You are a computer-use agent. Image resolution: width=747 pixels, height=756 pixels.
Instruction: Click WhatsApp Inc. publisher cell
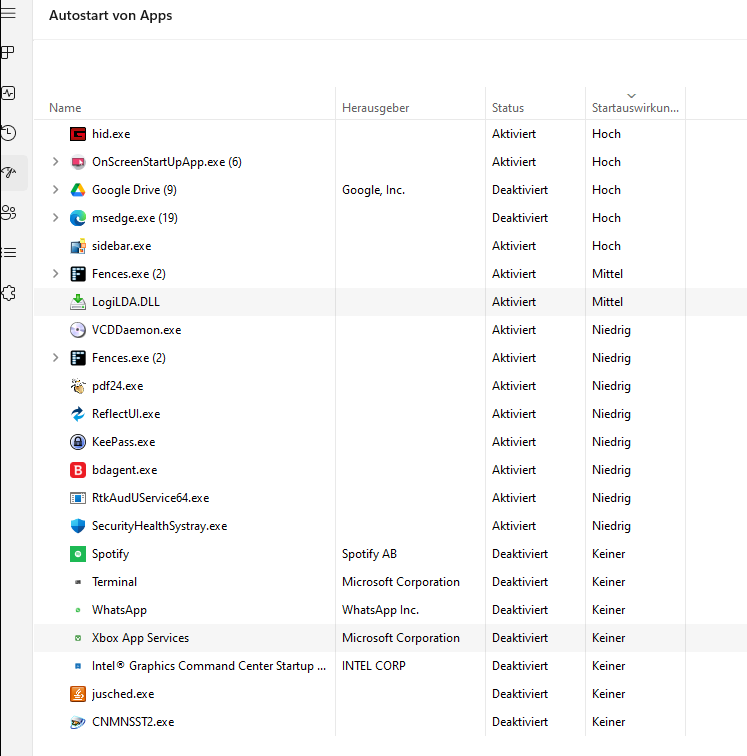pos(380,610)
